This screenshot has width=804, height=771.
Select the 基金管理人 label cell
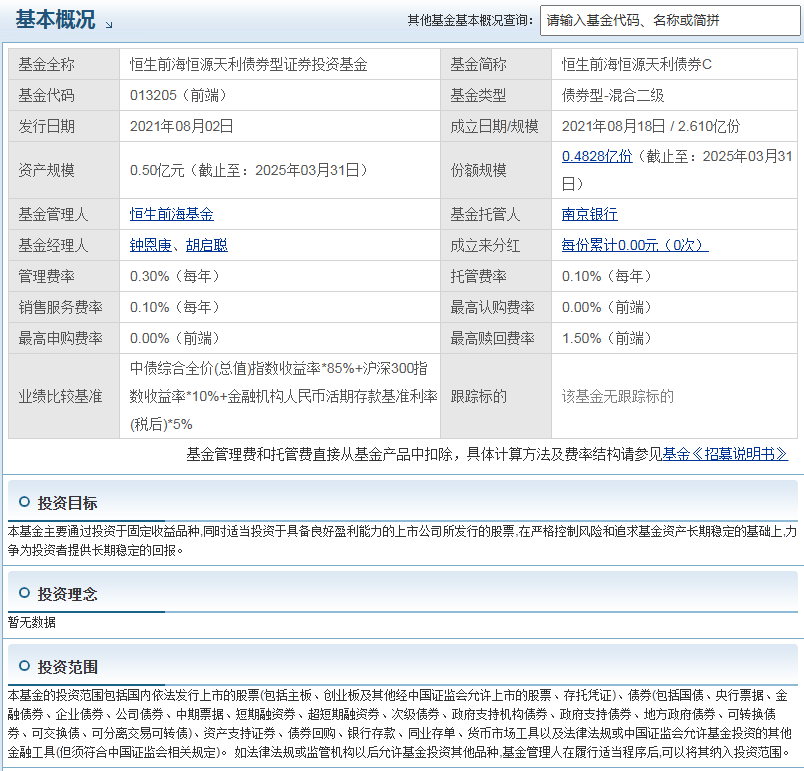pos(64,214)
